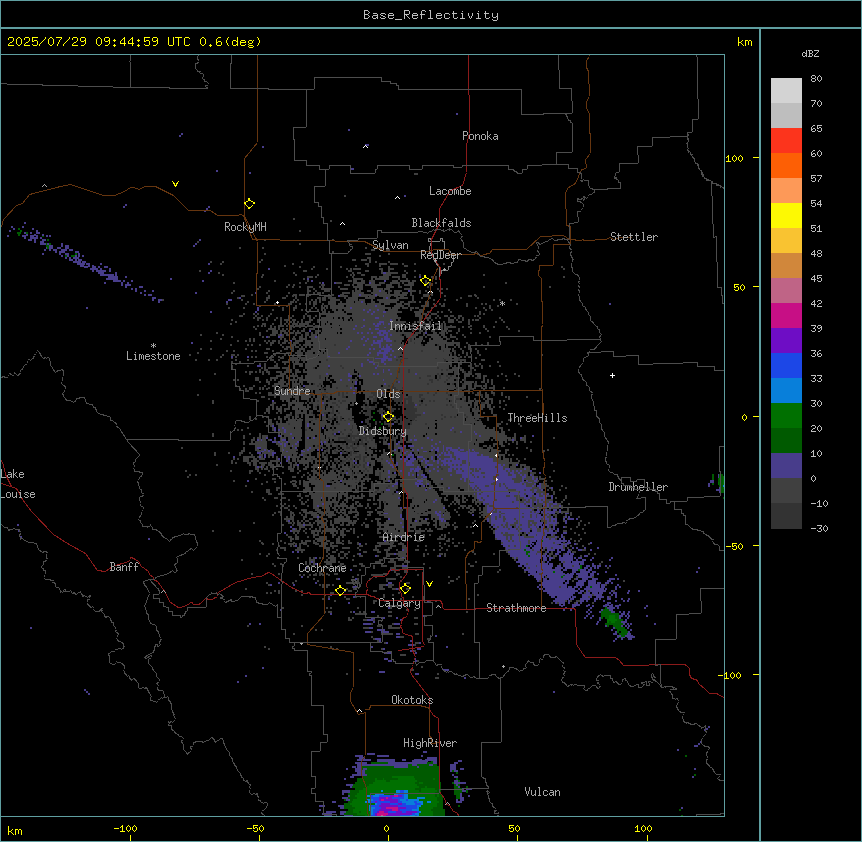Select the Ponoka city label
The height and width of the screenshot is (842, 862).
[480, 136]
